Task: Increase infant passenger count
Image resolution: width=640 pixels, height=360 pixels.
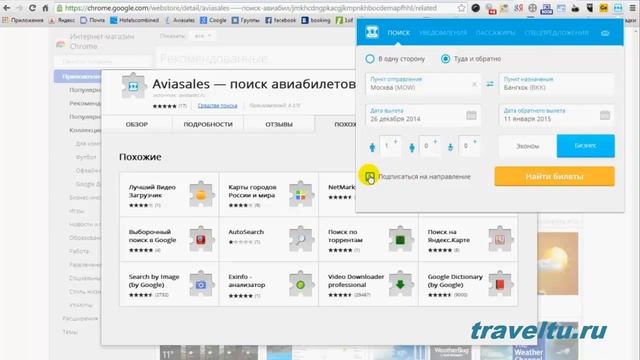Action: click(474, 142)
